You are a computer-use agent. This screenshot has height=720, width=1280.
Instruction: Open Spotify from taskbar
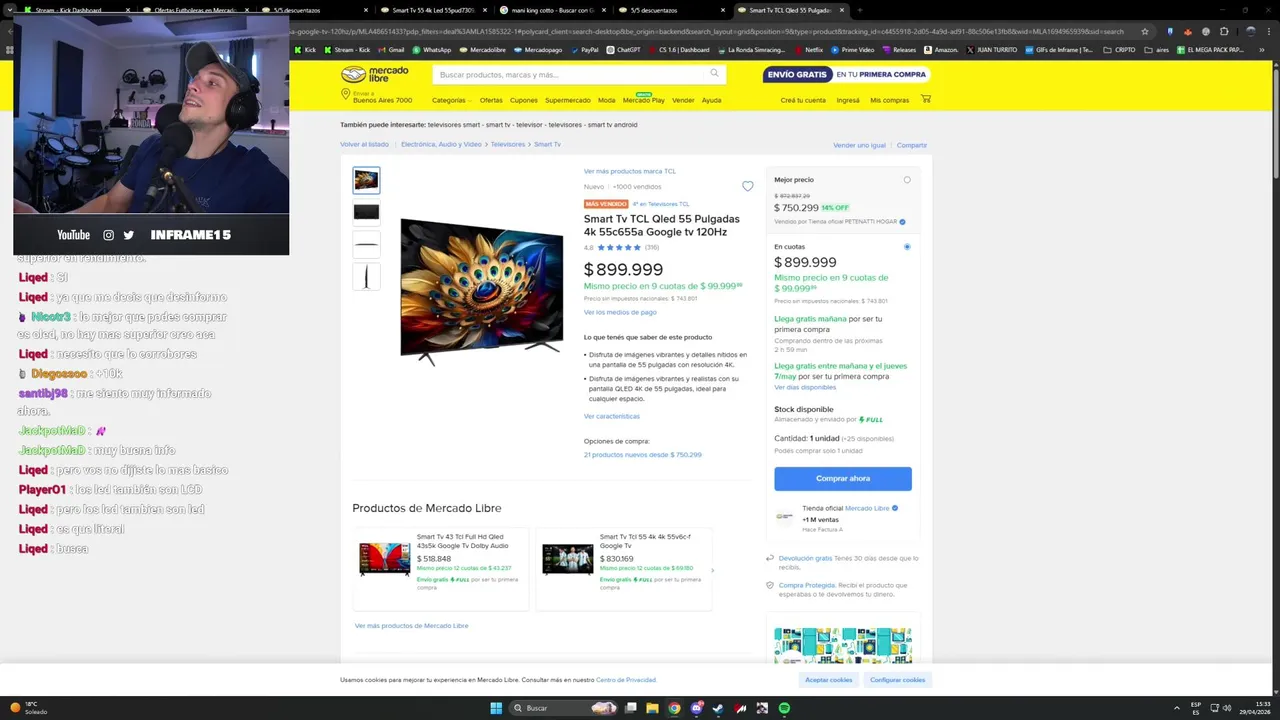click(x=784, y=708)
